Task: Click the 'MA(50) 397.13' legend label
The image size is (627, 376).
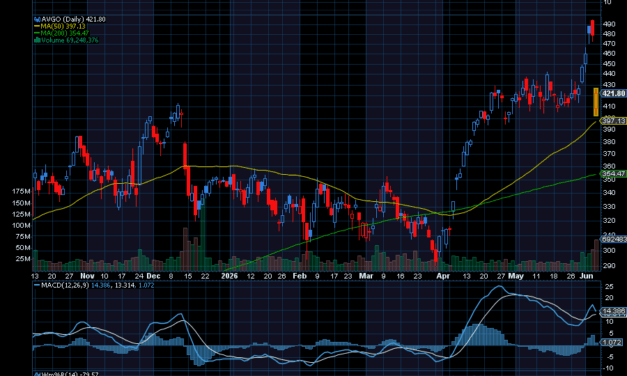Action: click(63, 26)
